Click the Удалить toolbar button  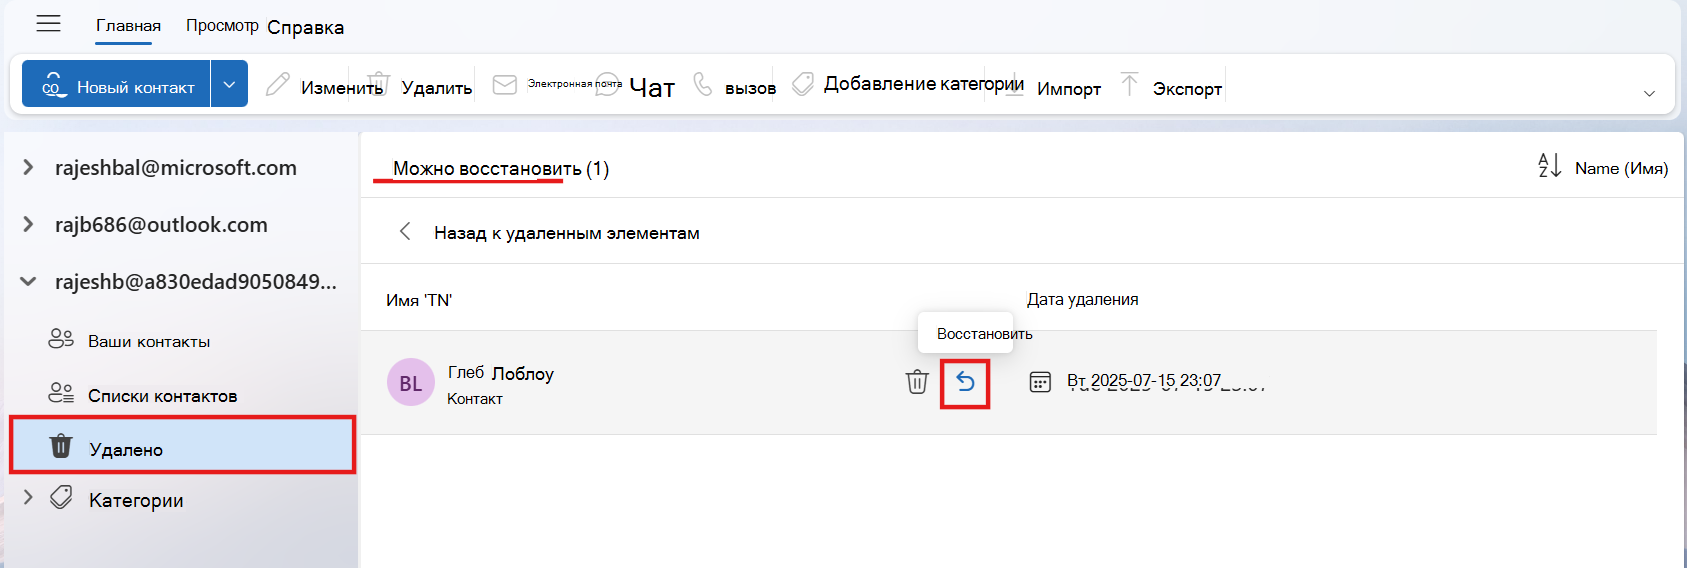coord(419,87)
